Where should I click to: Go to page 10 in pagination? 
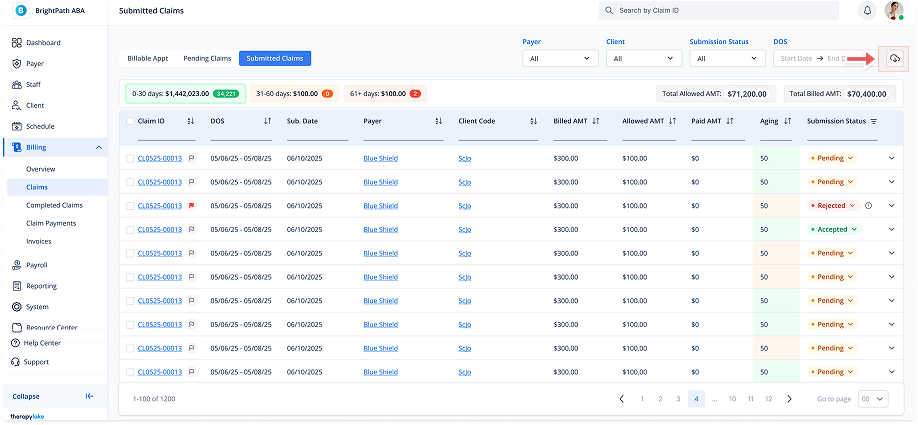click(x=733, y=399)
